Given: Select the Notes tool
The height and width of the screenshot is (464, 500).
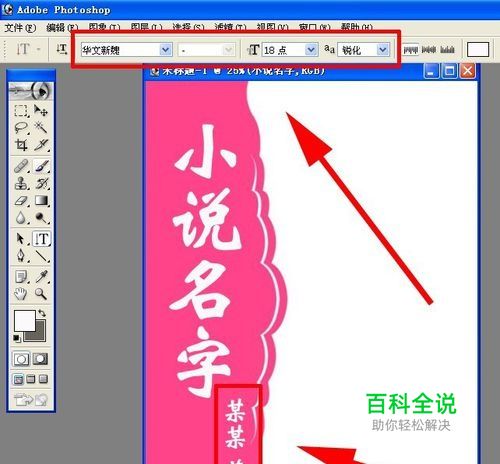Looking at the screenshot, I should coord(21,277).
